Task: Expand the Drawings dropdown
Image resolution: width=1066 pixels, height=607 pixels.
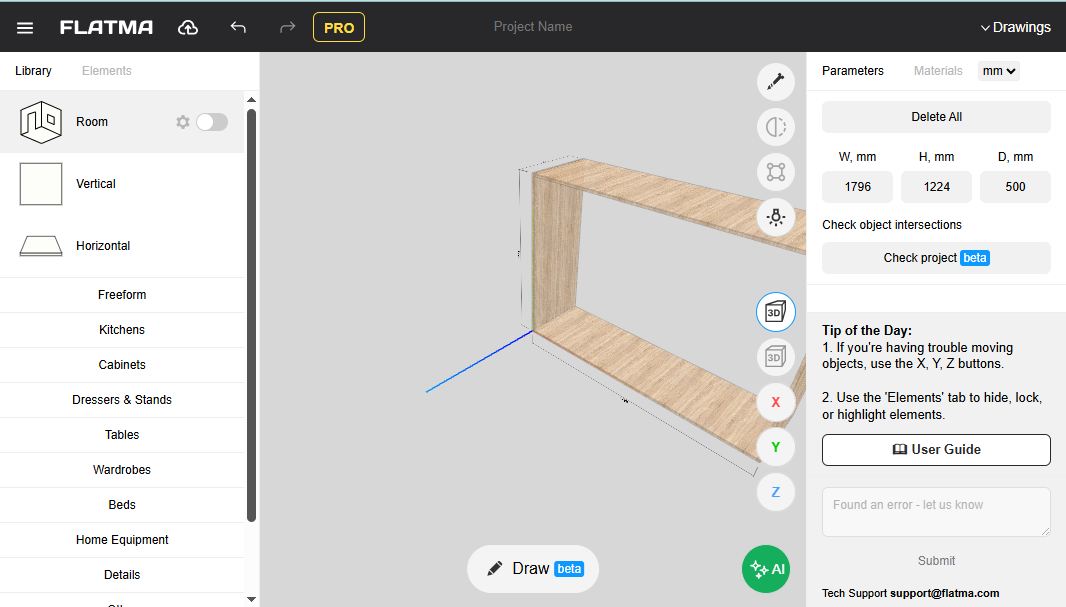Action: point(1014,27)
